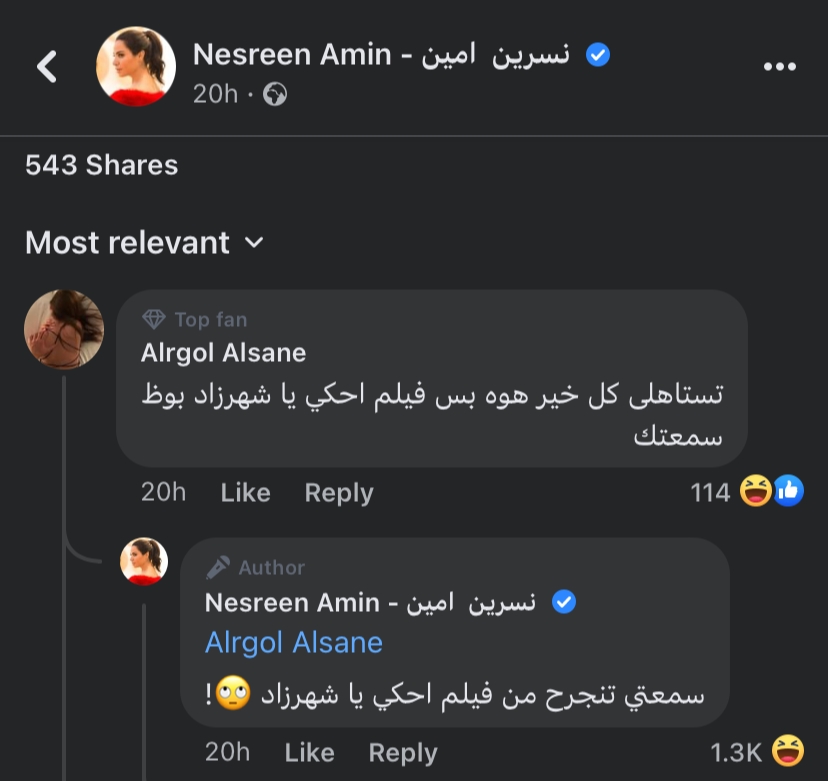View the 1.3K reactions count
The image size is (828, 781).
coord(736,751)
